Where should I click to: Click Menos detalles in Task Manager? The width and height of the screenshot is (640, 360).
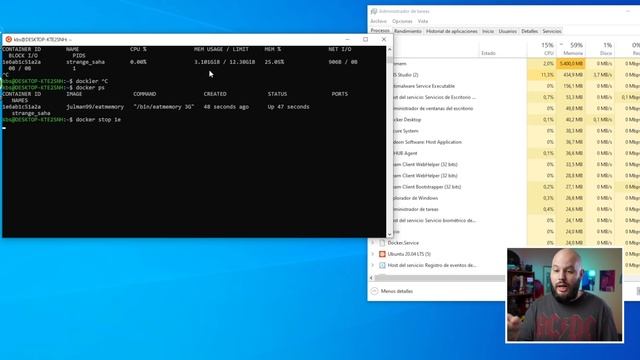pos(396,291)
